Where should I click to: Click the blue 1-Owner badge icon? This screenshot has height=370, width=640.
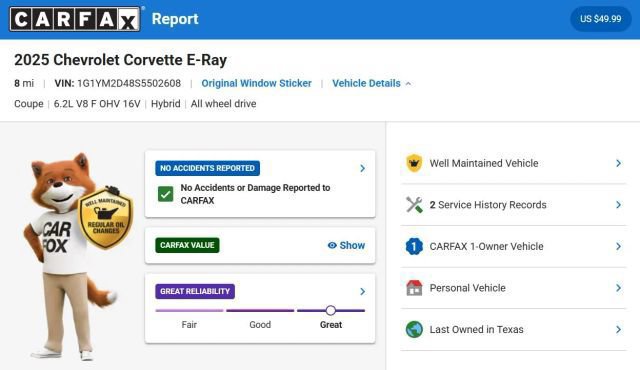tap(414, 246)
